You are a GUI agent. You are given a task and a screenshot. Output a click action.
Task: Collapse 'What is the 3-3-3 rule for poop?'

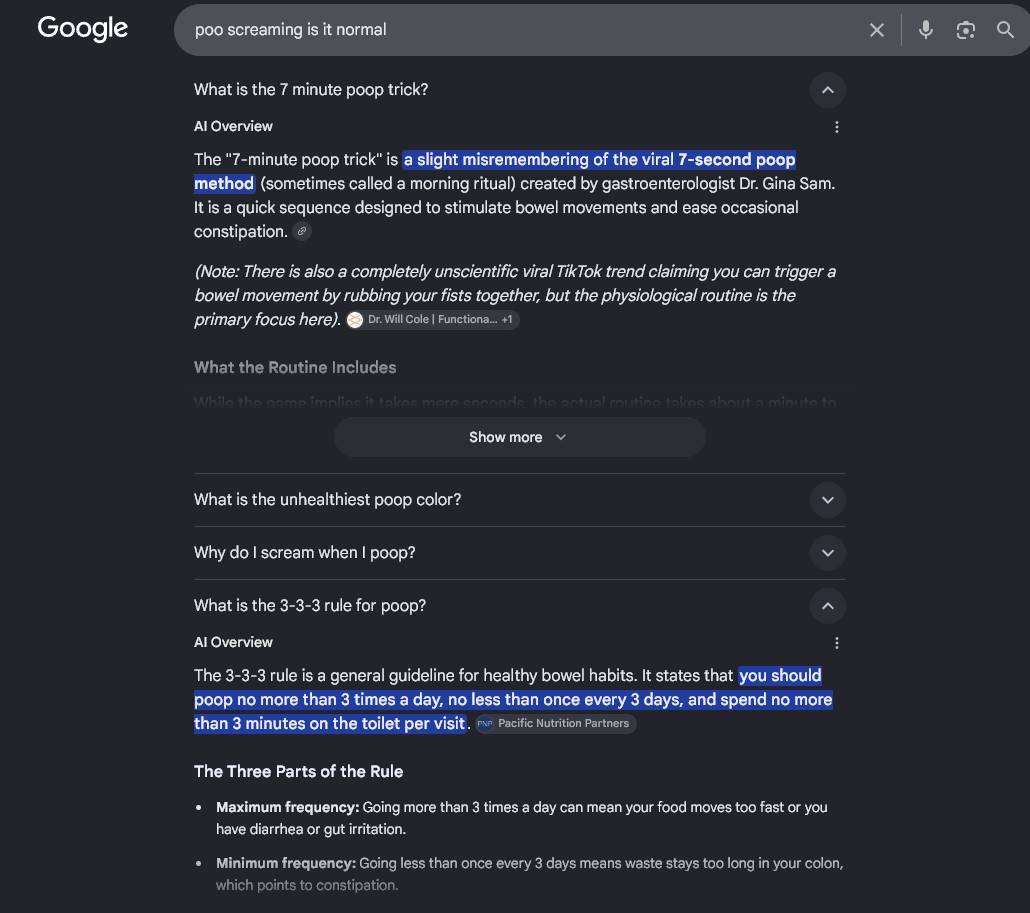tap(828, 606)
